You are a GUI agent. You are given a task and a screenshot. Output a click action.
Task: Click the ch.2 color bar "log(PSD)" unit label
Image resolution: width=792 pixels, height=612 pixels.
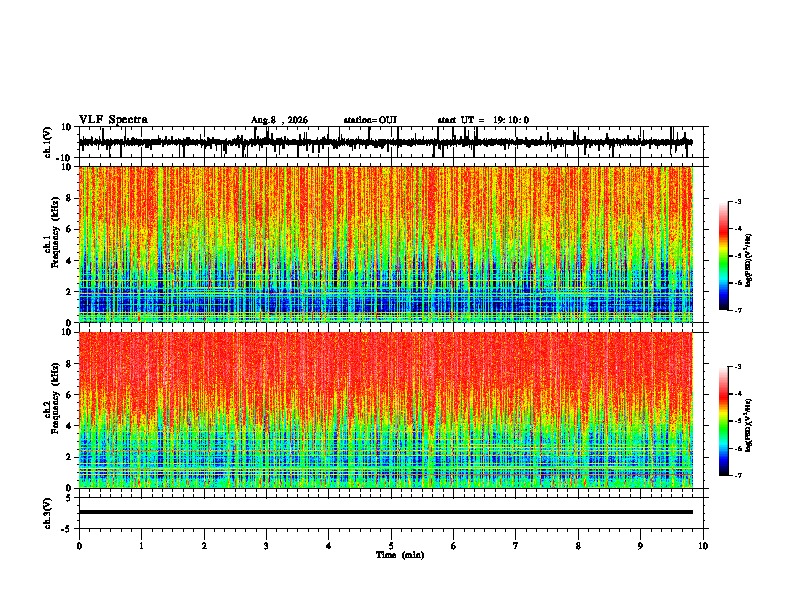[749, 426]
